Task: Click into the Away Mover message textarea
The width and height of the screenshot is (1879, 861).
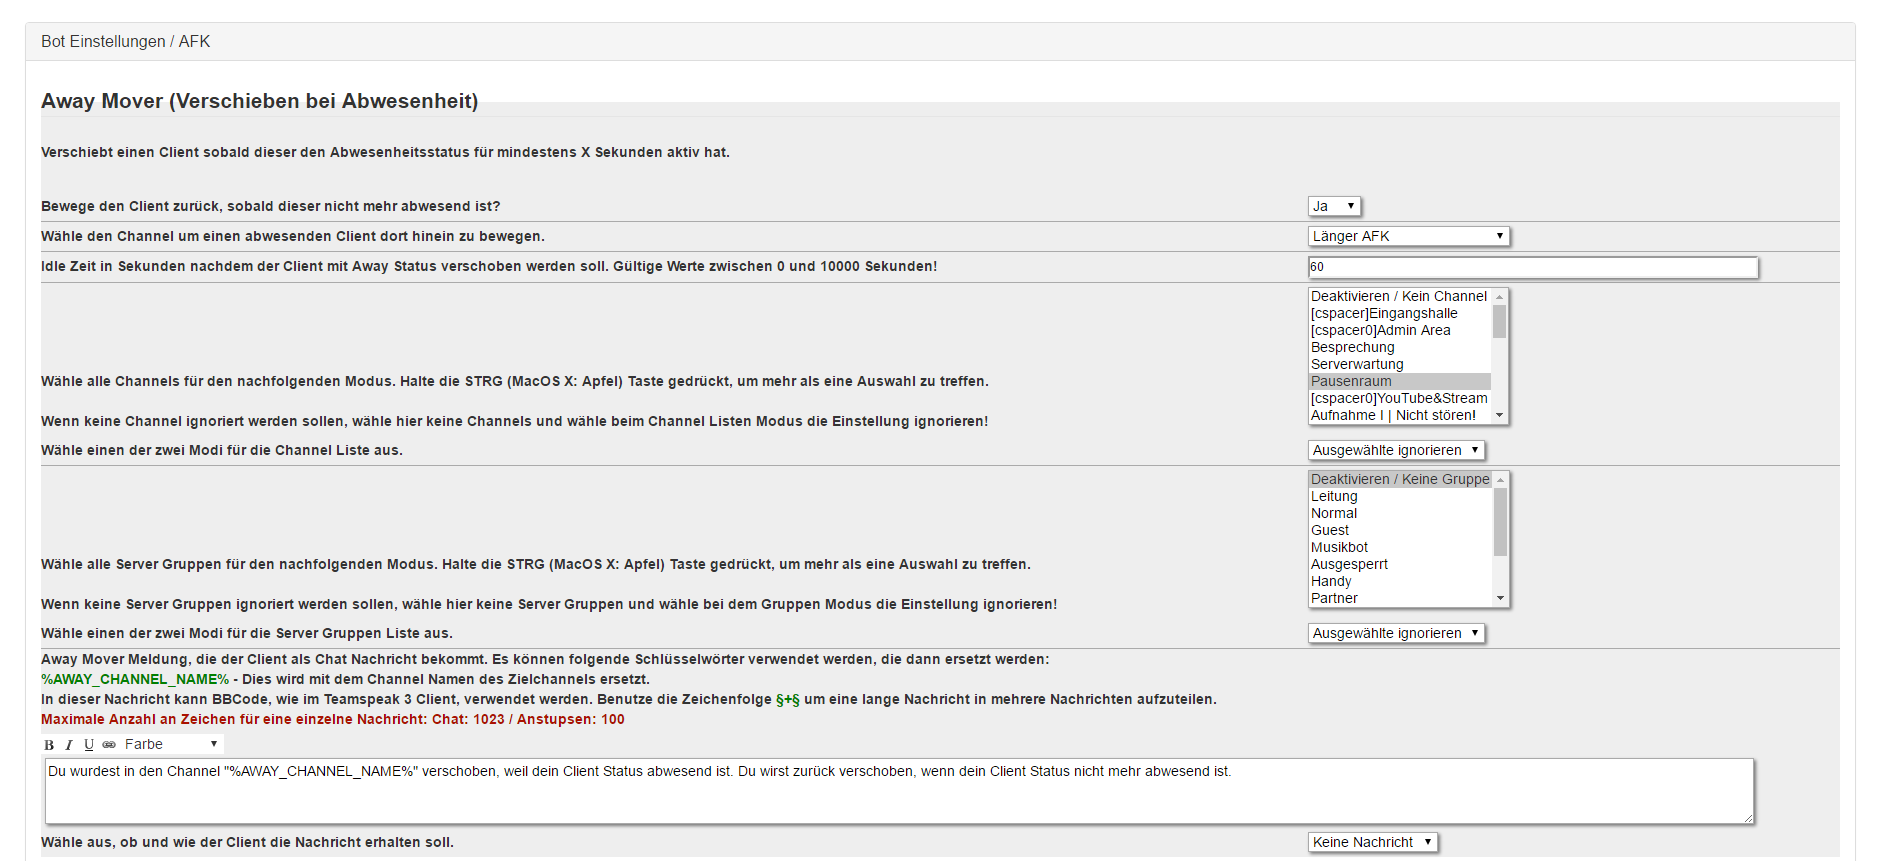Action: tap(898, 791)
